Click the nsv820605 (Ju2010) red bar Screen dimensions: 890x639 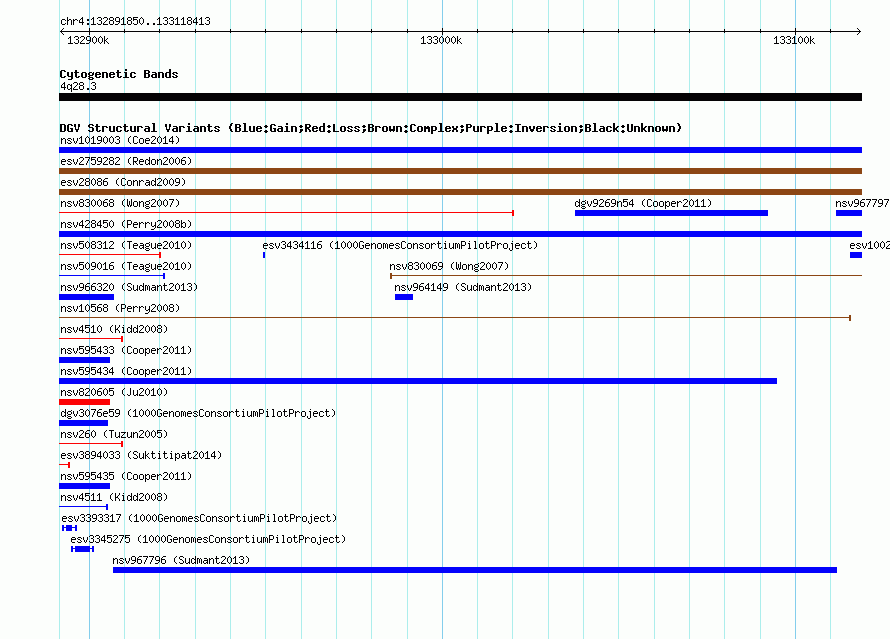coord(85,402)
